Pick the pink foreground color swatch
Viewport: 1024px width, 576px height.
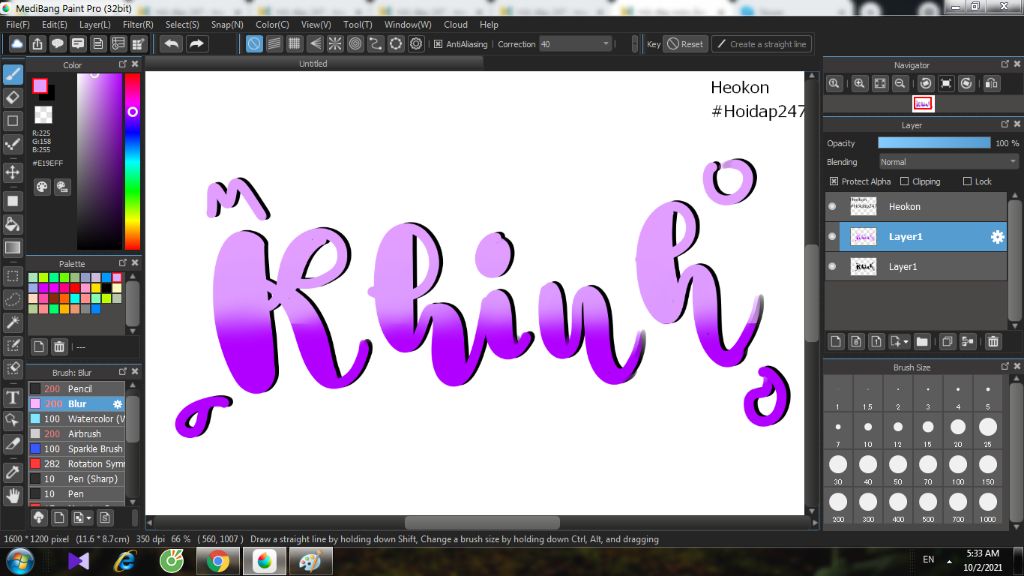[40, 86]
